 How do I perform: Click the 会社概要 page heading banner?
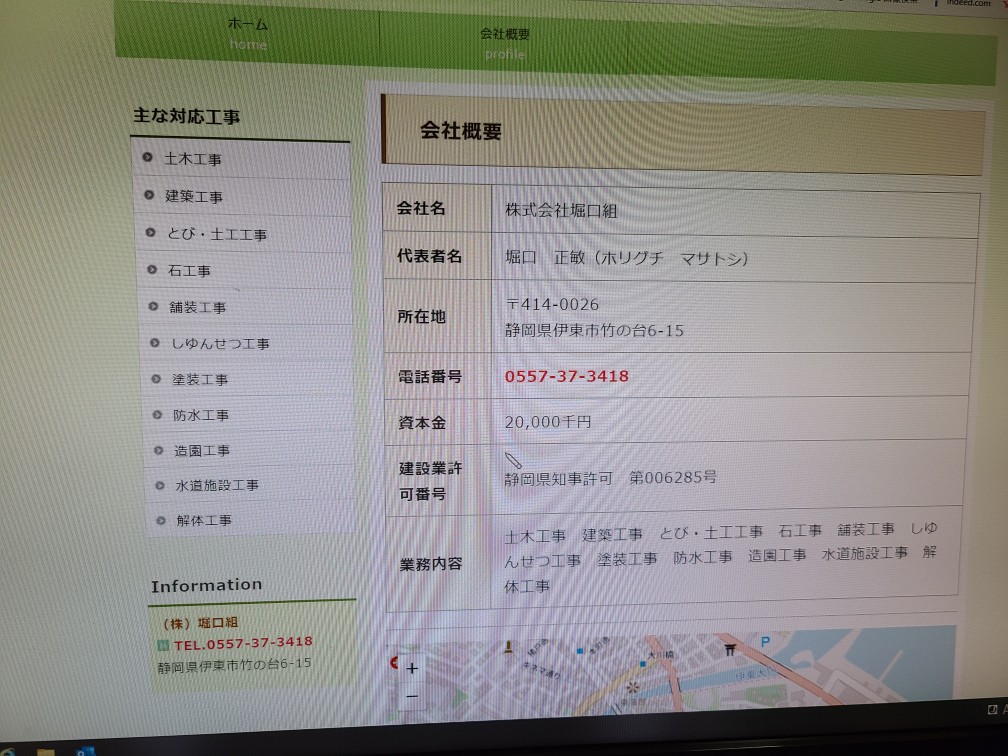coord(683,135)
